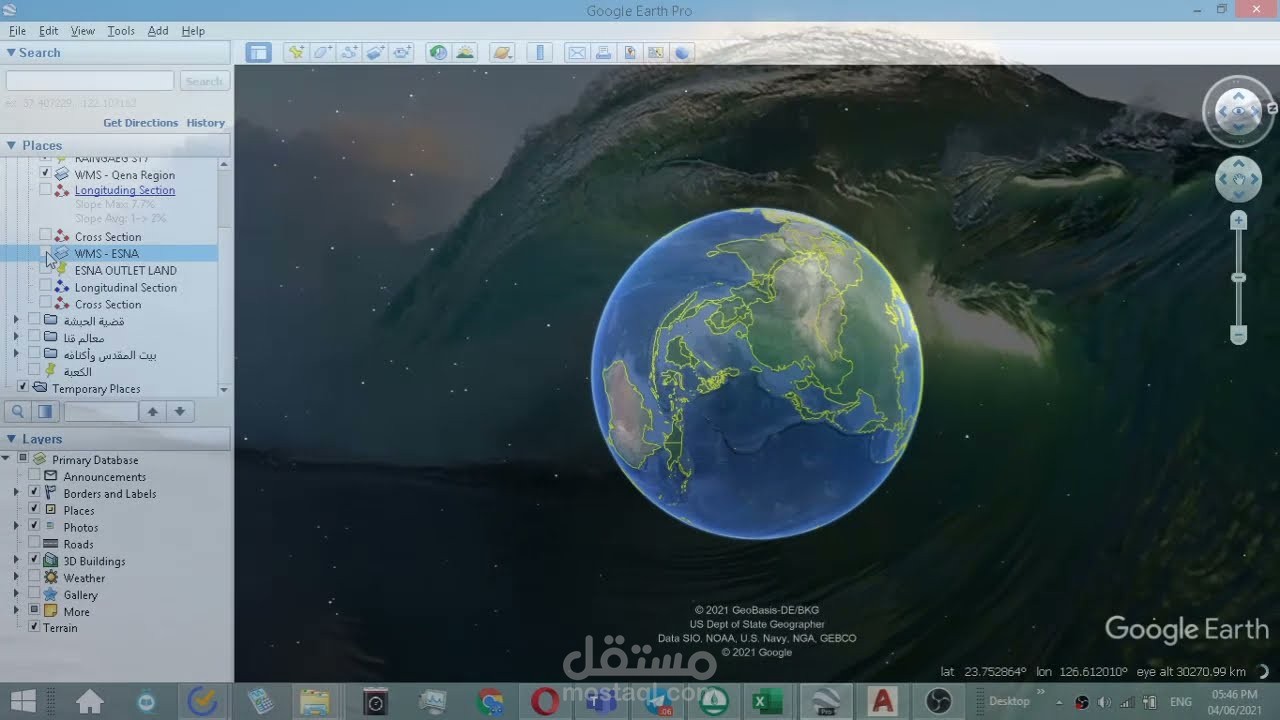Enable the Roads layer checkbox
1280x720 pixels.
(34, 544)
